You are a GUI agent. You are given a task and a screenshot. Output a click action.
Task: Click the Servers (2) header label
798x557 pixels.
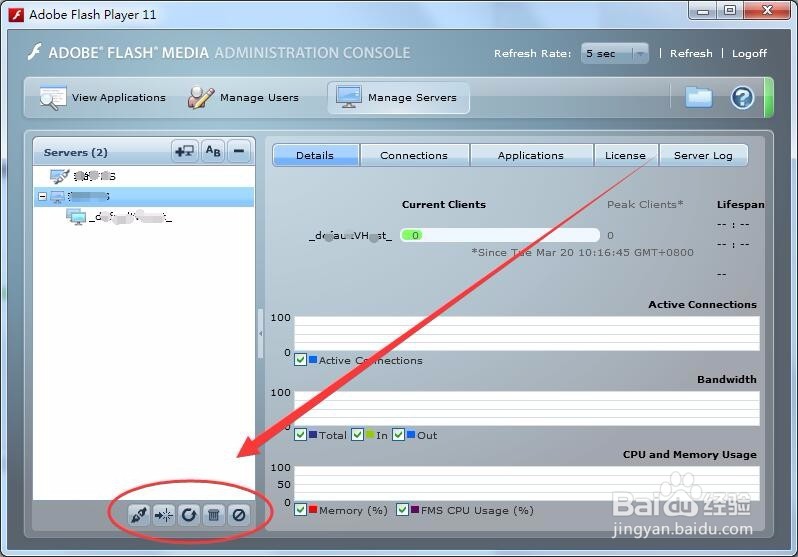tap(75, 152)
